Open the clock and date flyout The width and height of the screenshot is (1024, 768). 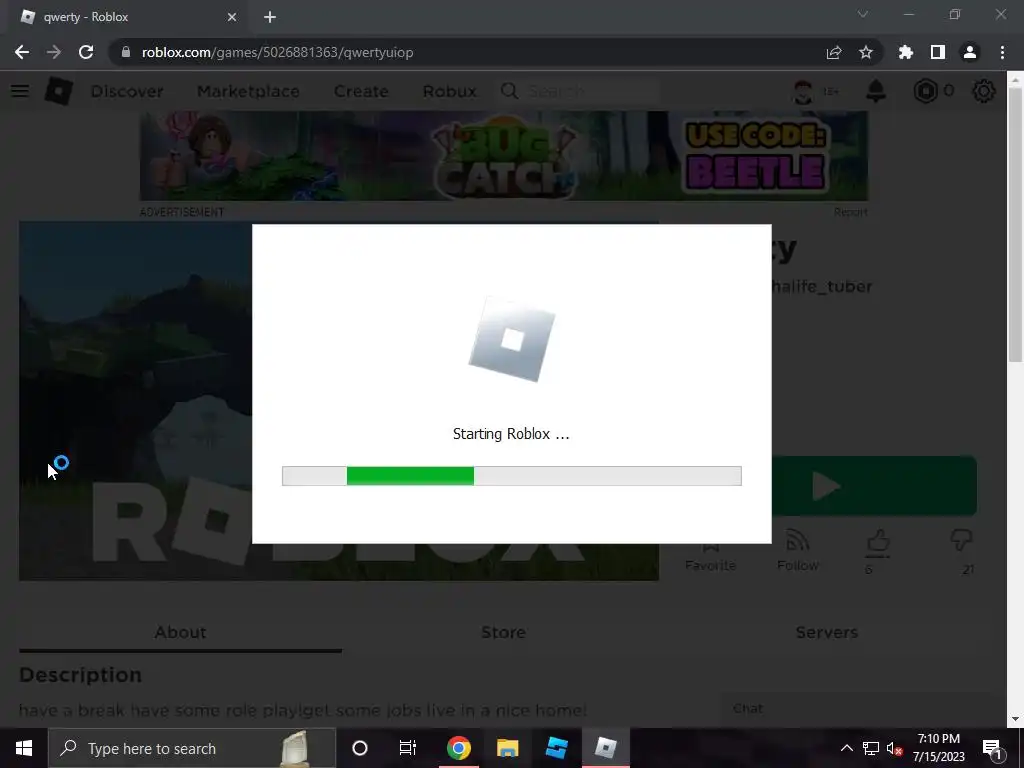[938, 748]
